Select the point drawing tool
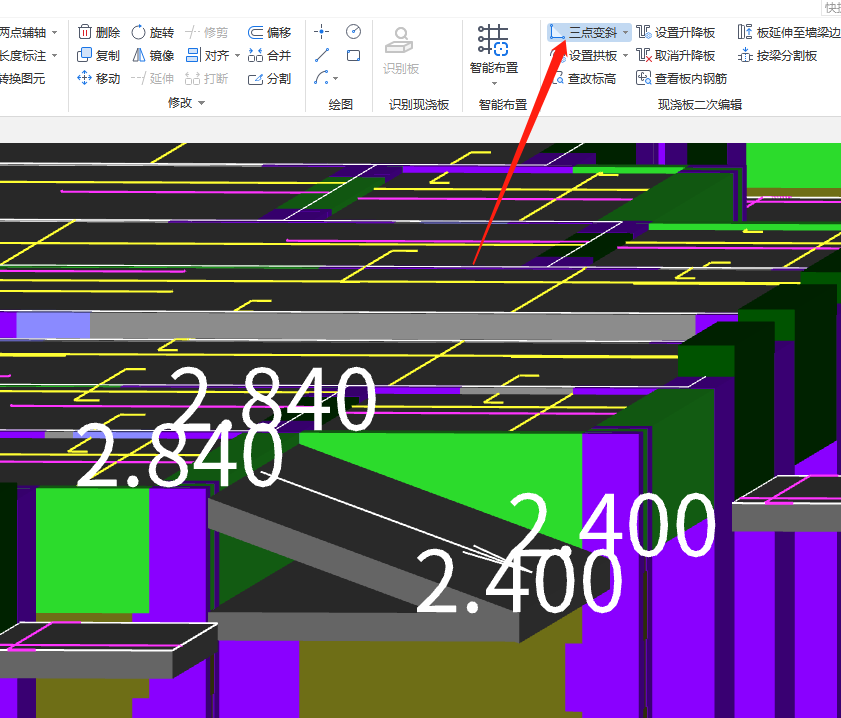This screenshot has height=718, width=841. (321, 32)
